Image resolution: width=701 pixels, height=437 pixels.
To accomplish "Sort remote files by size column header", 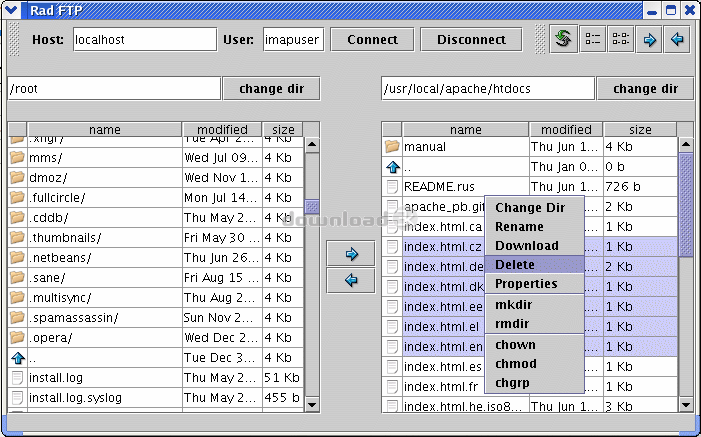I will [641, 130].
